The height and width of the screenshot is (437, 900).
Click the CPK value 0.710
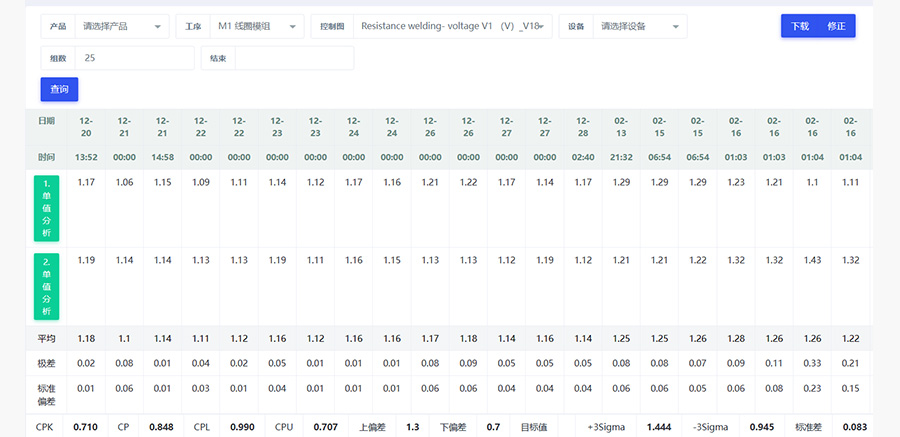(86, 427)
